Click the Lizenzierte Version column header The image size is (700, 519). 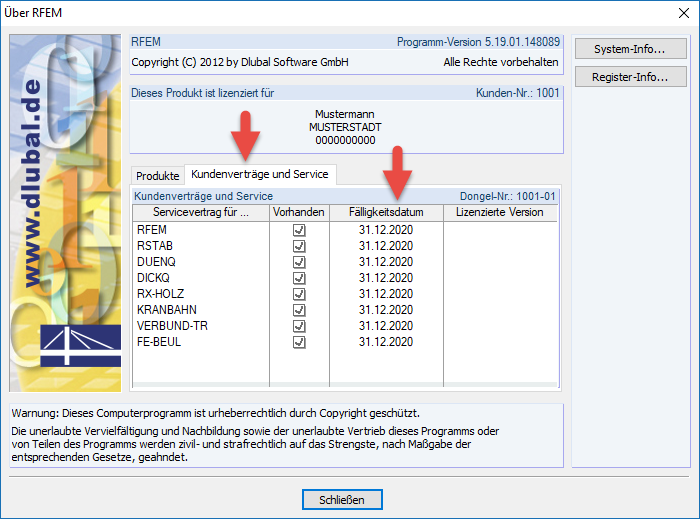500,212
